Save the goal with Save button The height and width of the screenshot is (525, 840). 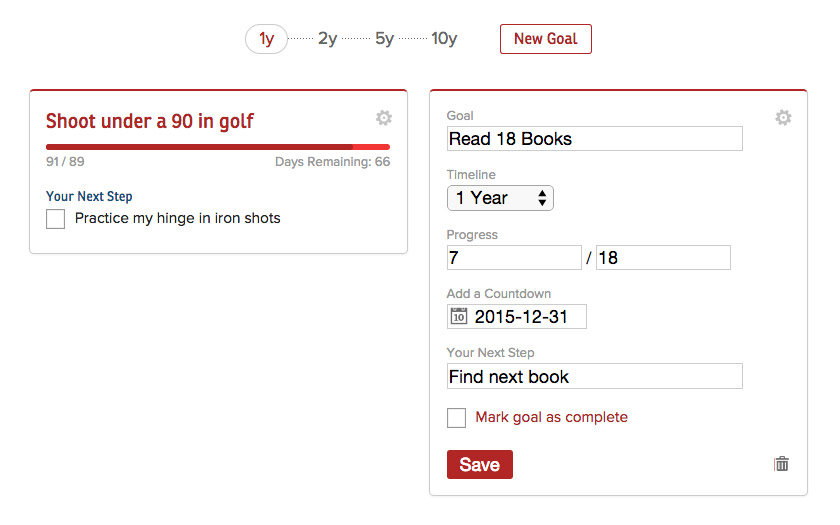[479, 465]
